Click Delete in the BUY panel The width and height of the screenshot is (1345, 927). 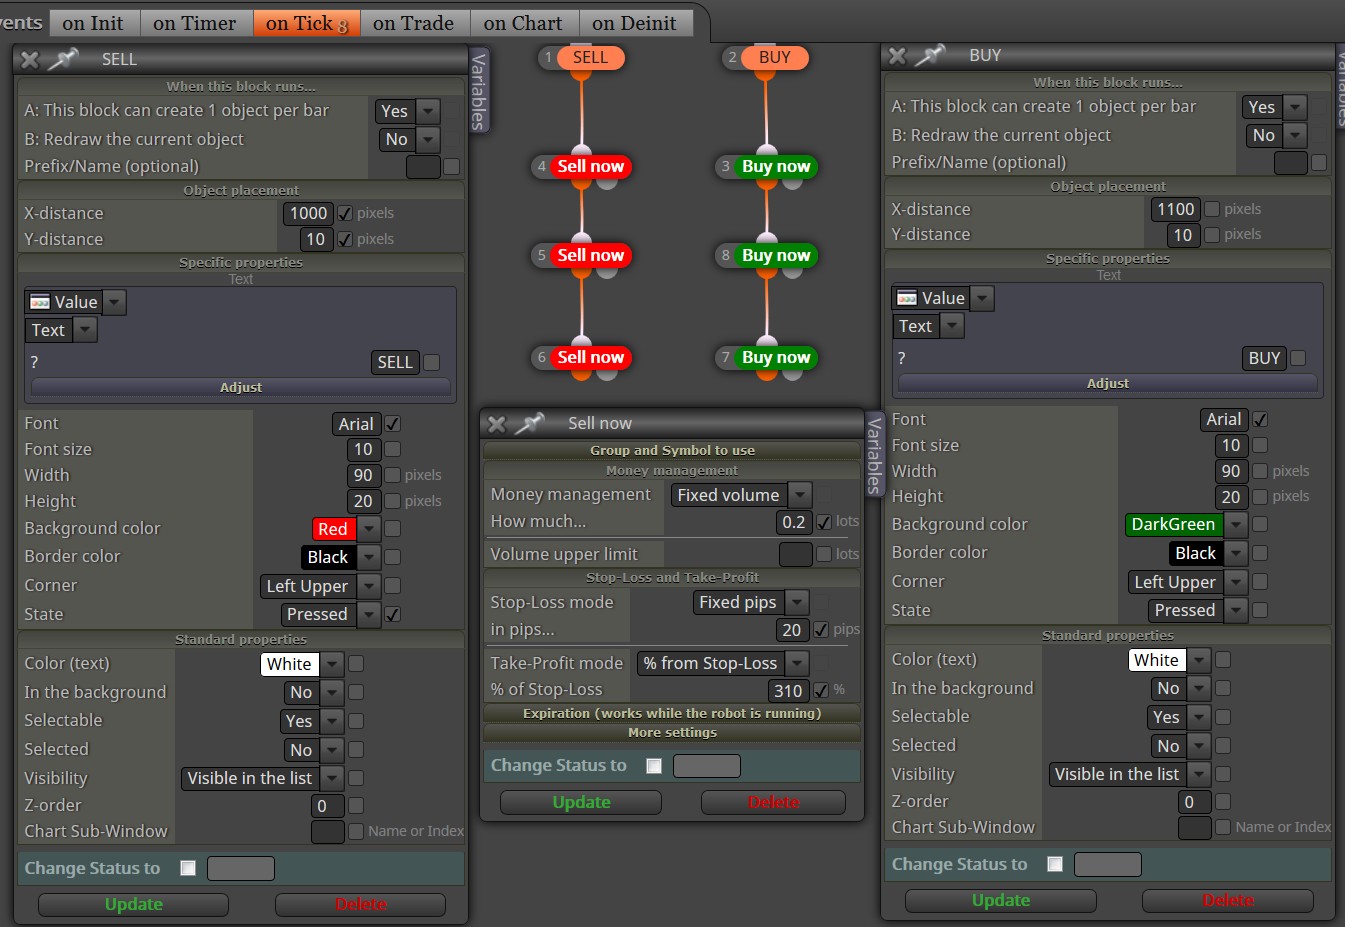(1228, 900)
